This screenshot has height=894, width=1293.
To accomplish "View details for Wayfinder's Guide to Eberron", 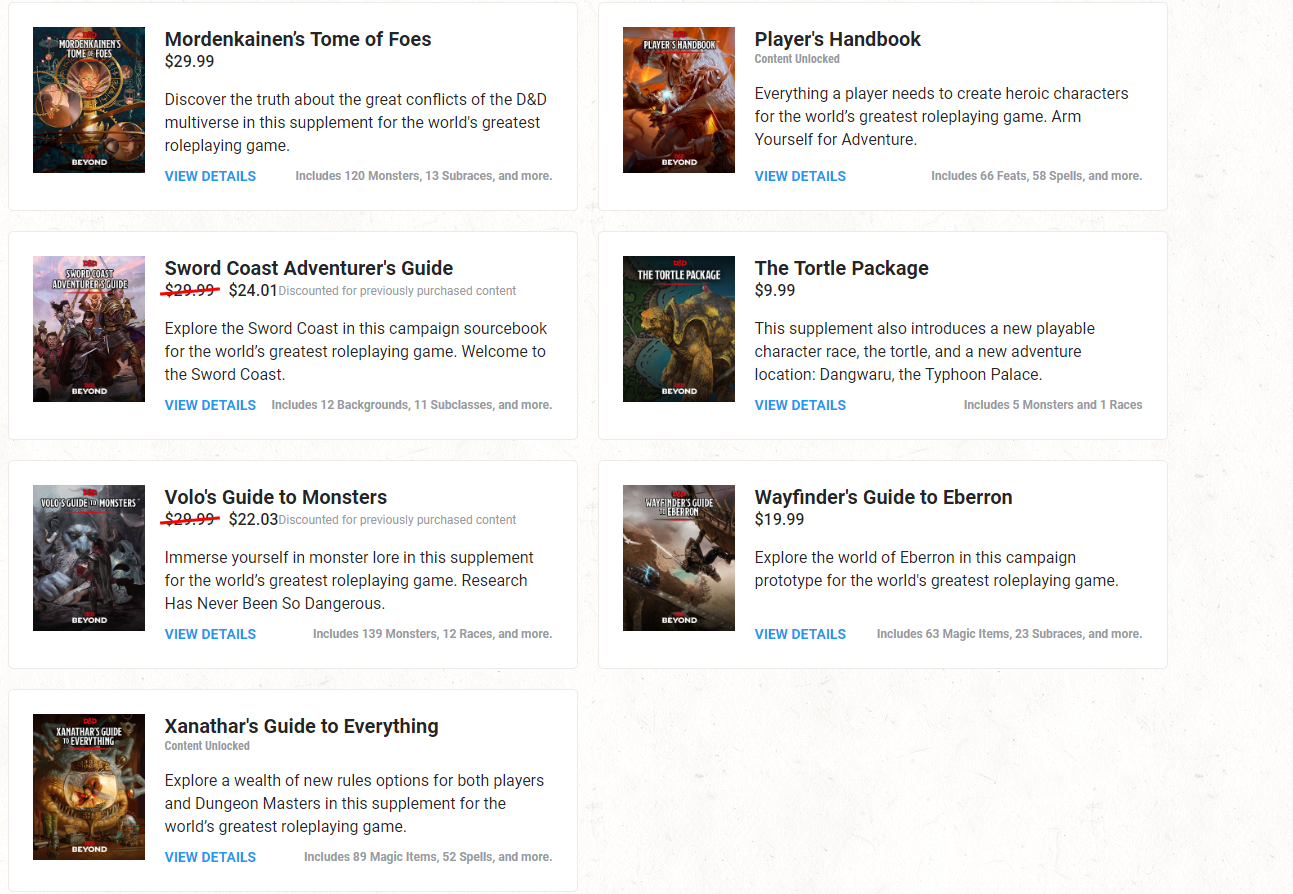I will click(800, 634).
